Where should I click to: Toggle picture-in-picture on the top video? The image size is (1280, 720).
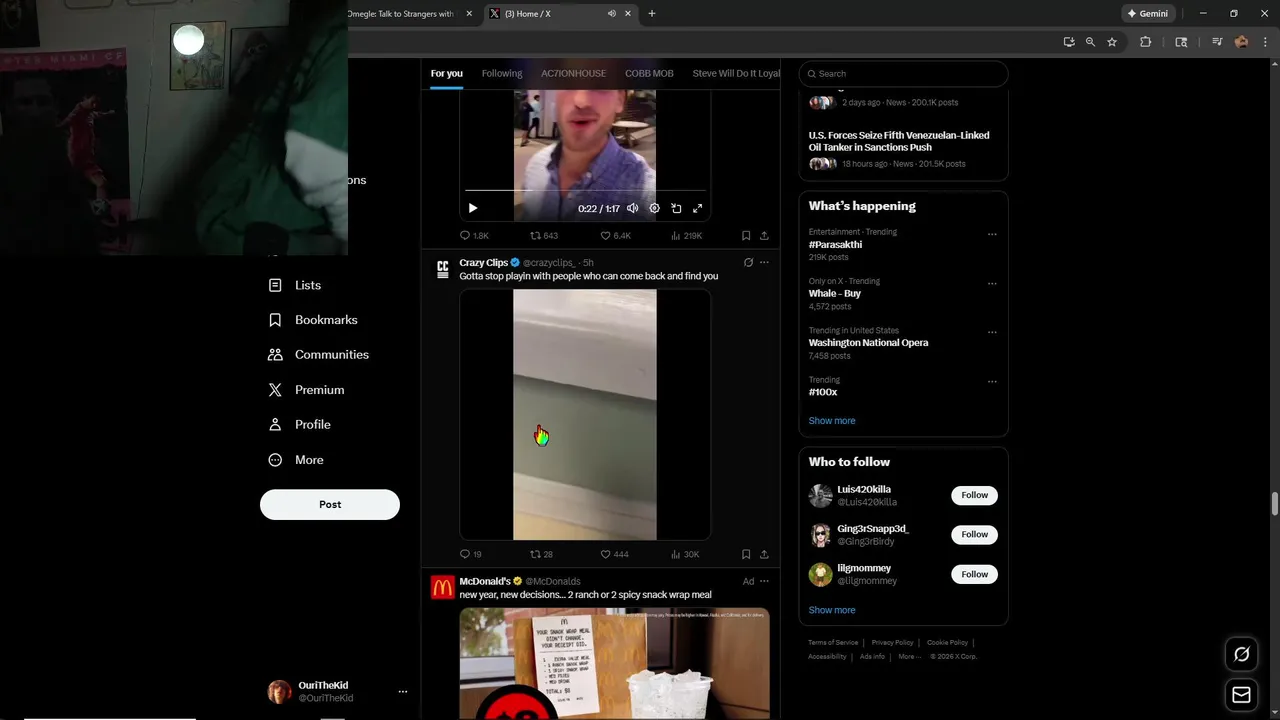(x=676, y=208)
